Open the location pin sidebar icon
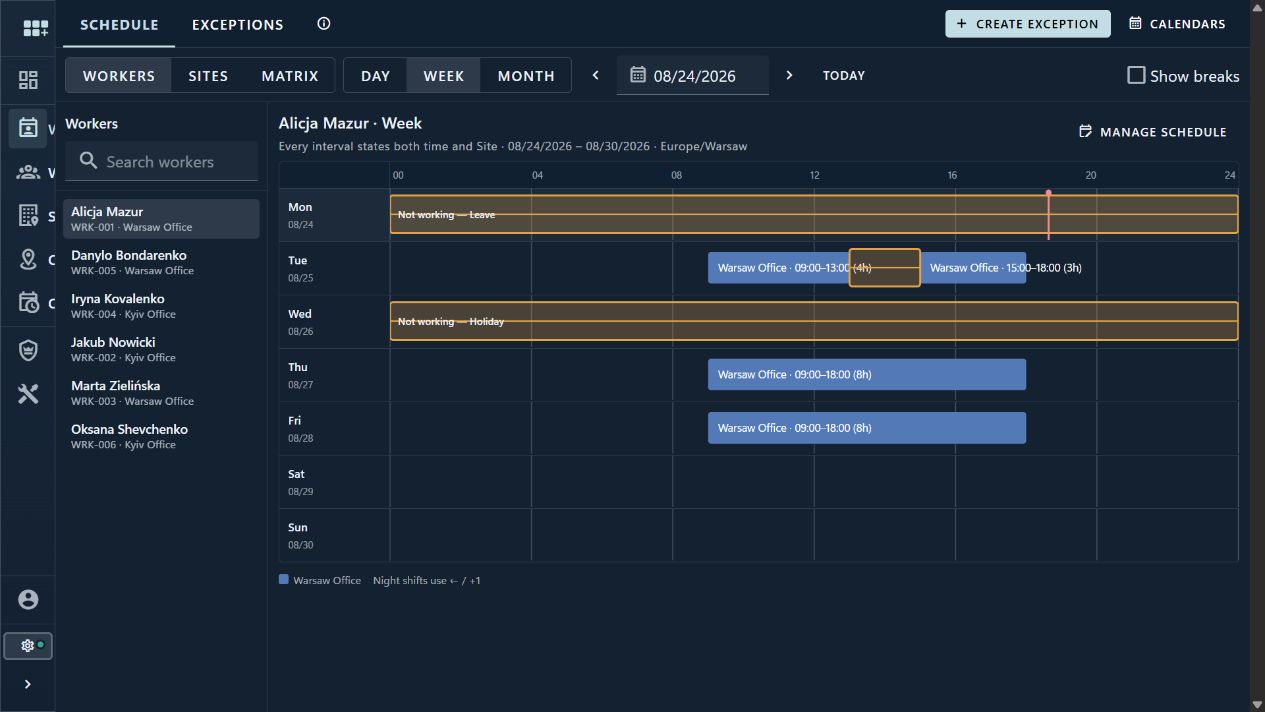This screenshot has width=1265, height=712. pyautogui.click(x=28, y=259)
